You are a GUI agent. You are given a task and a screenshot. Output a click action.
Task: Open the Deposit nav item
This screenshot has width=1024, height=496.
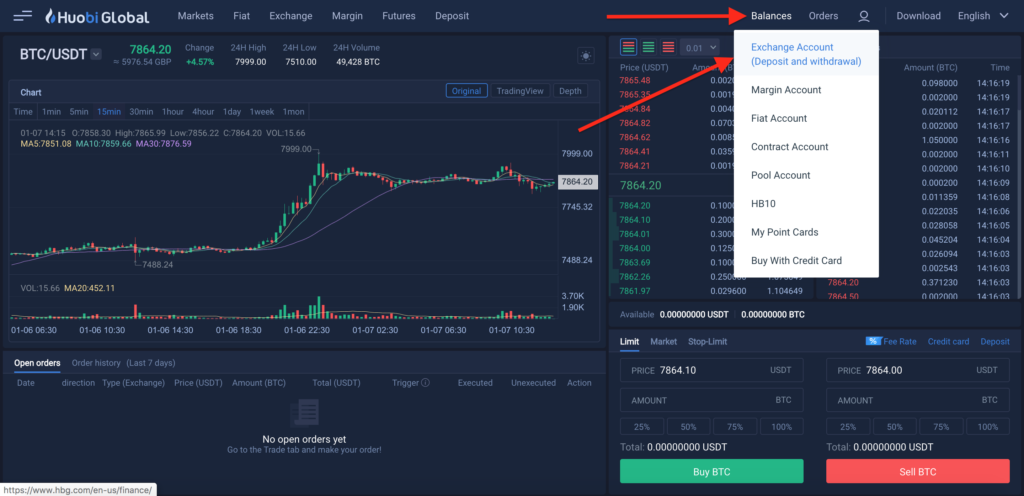point(452,16)
